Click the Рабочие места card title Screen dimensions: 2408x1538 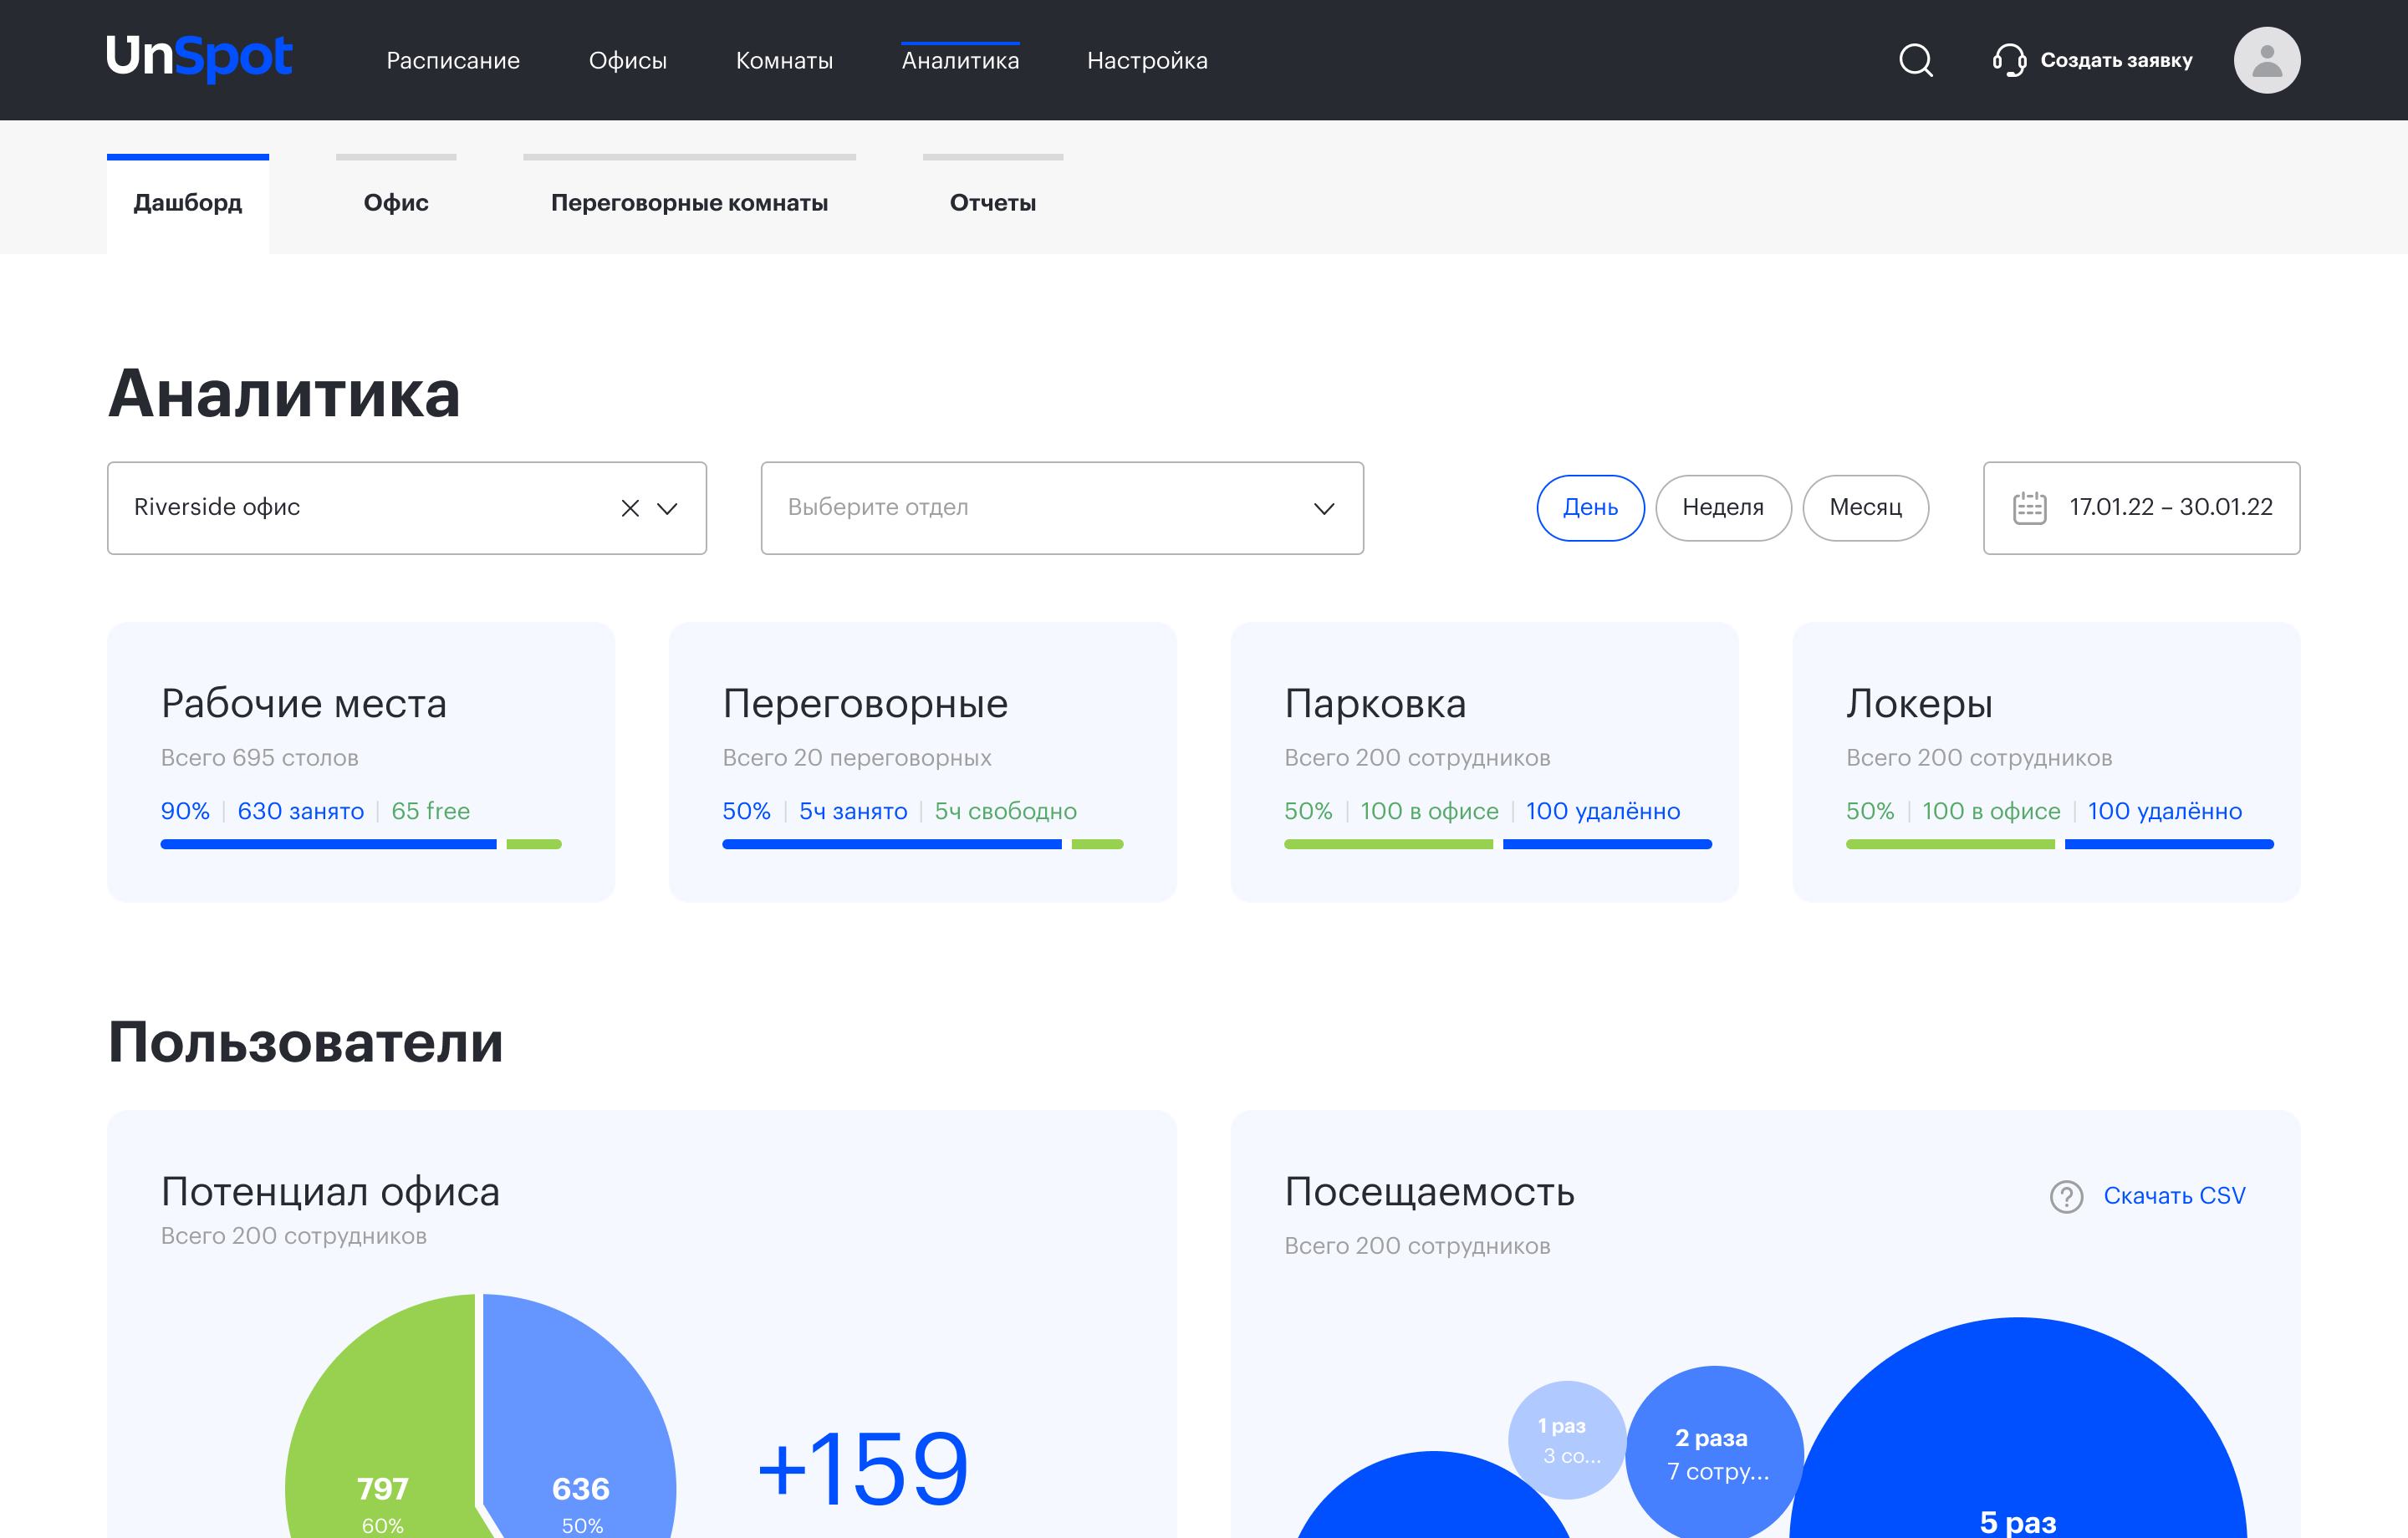[304, 704]
